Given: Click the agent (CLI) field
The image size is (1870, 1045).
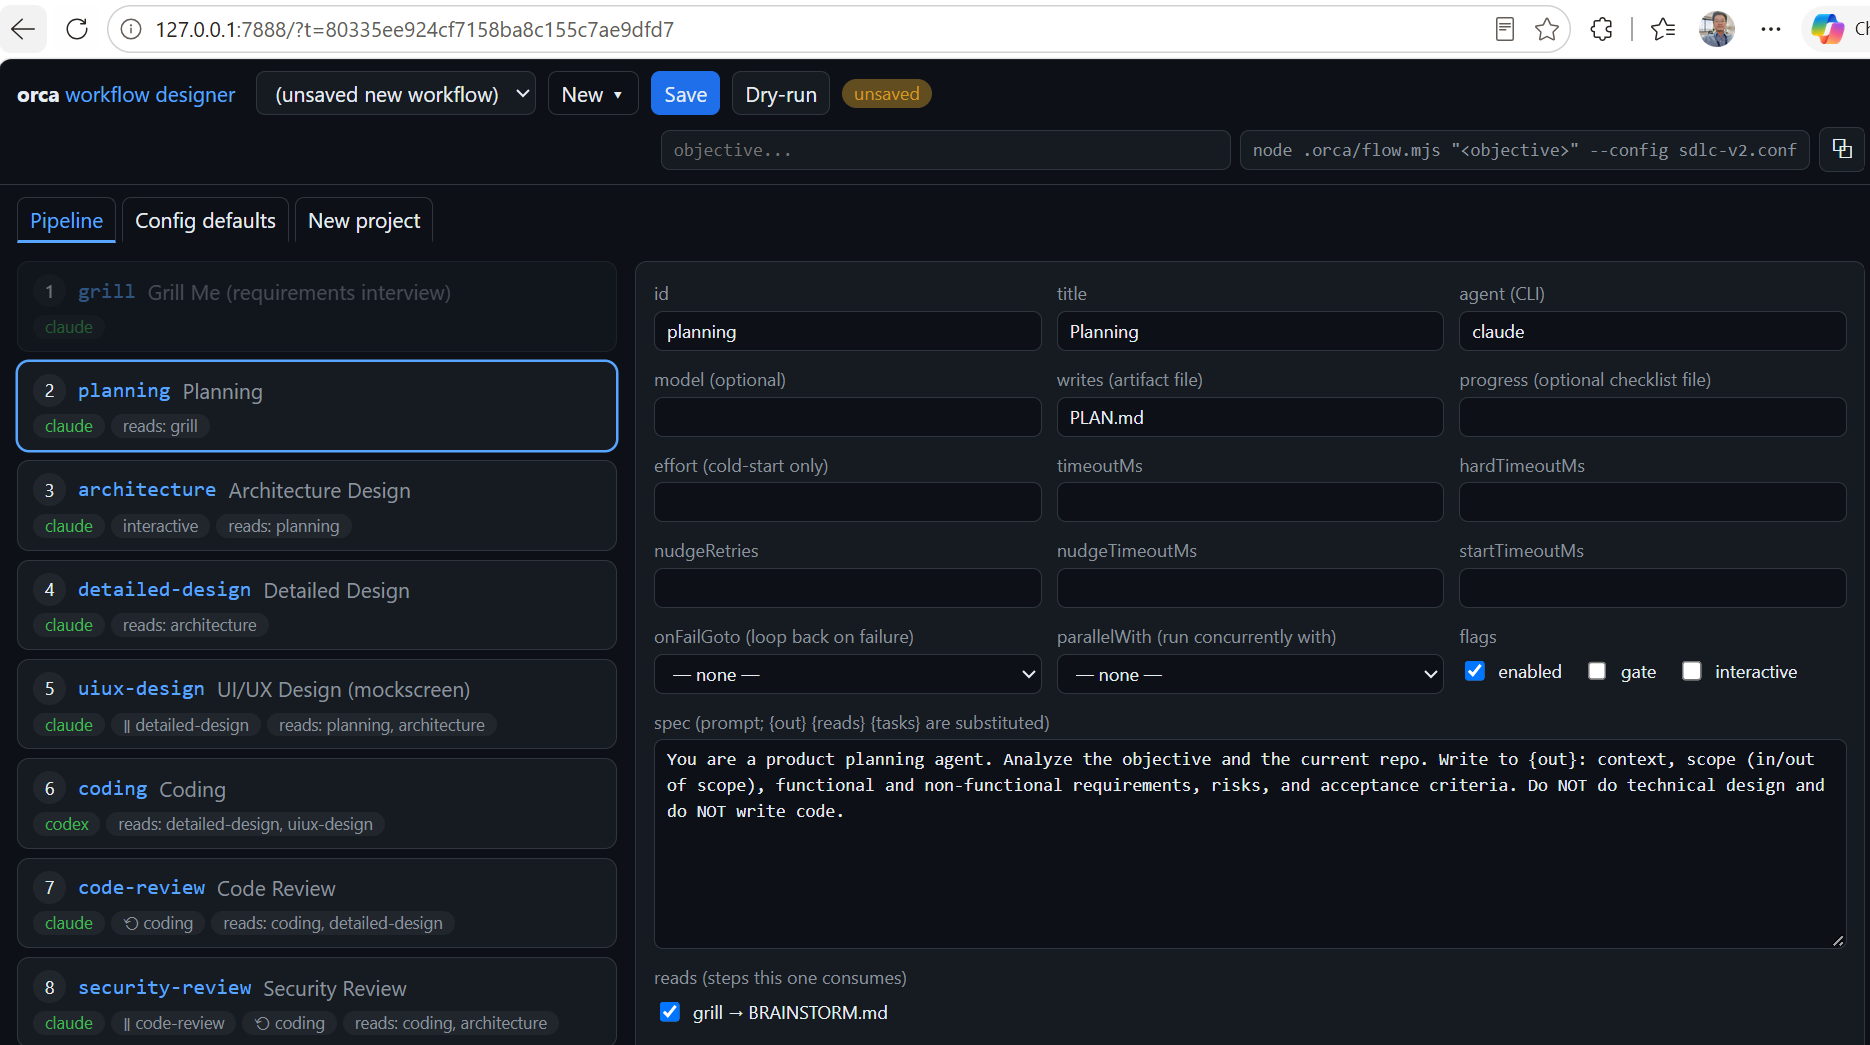Looking at the screenshot, I should (x=1652, y=331).
